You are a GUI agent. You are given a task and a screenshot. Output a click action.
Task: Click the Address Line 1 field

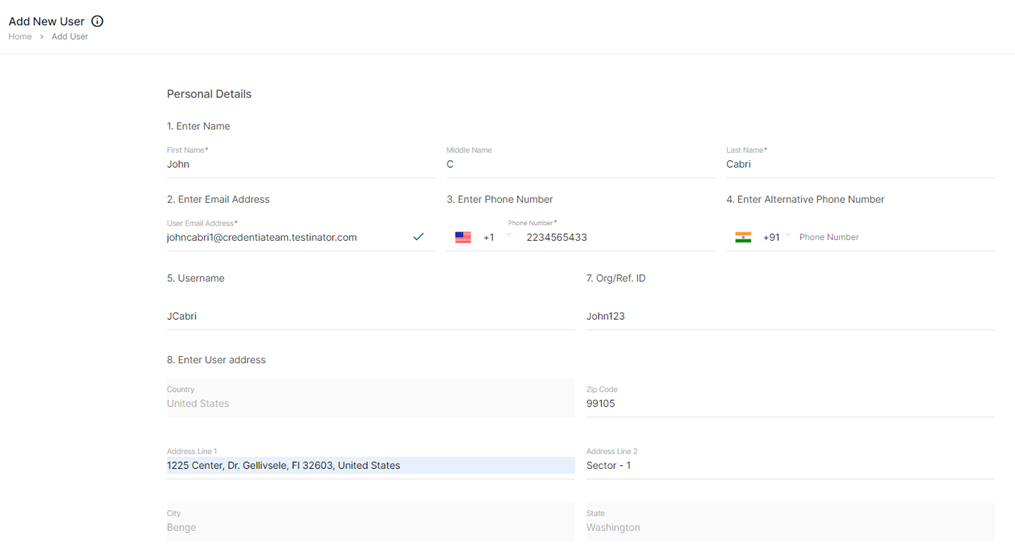click(x=370, y=465)
